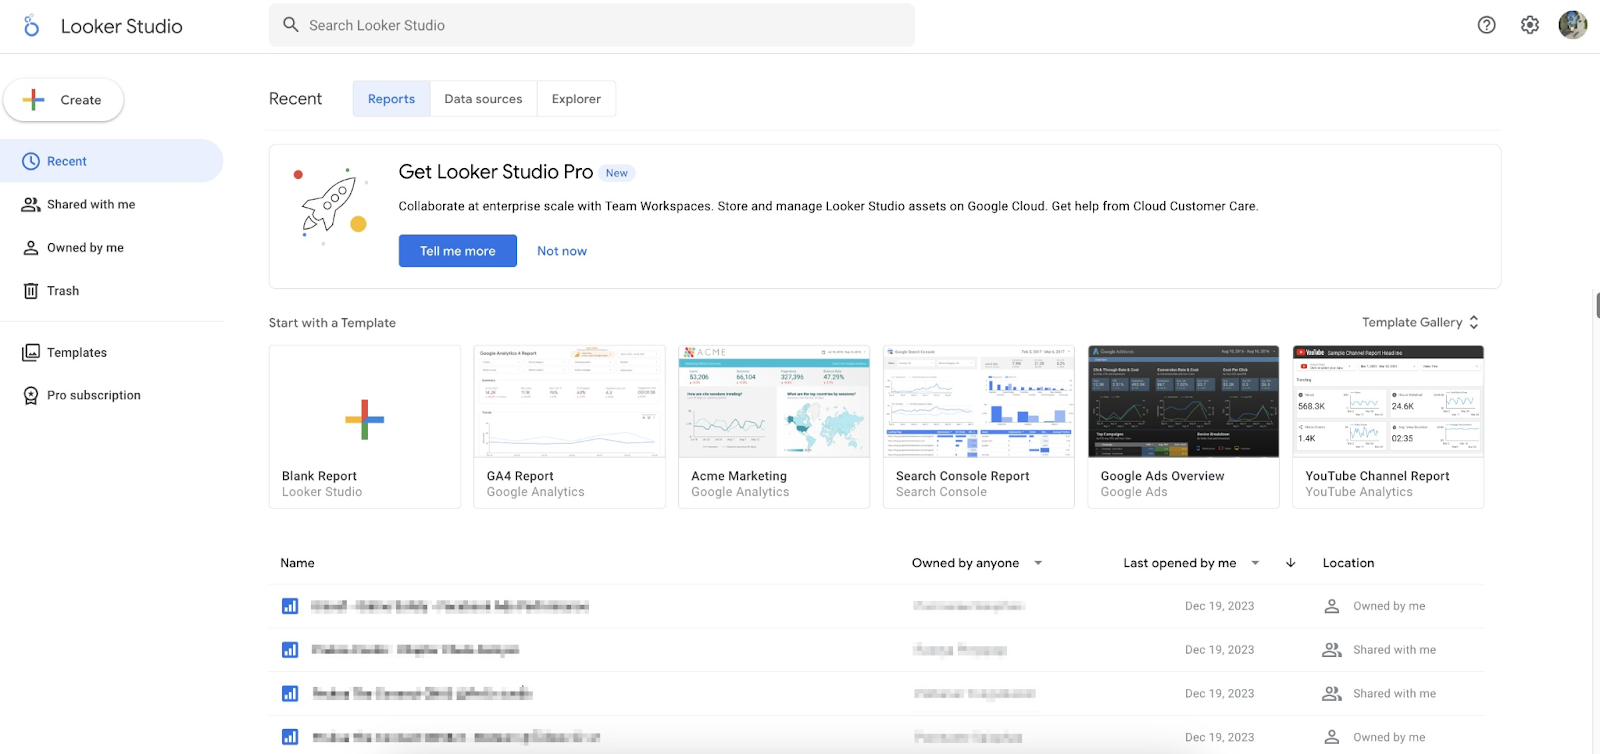This screenshot has width=1600, height=754.
Task: Open the user account avatar
Action: pos(1573,25)
